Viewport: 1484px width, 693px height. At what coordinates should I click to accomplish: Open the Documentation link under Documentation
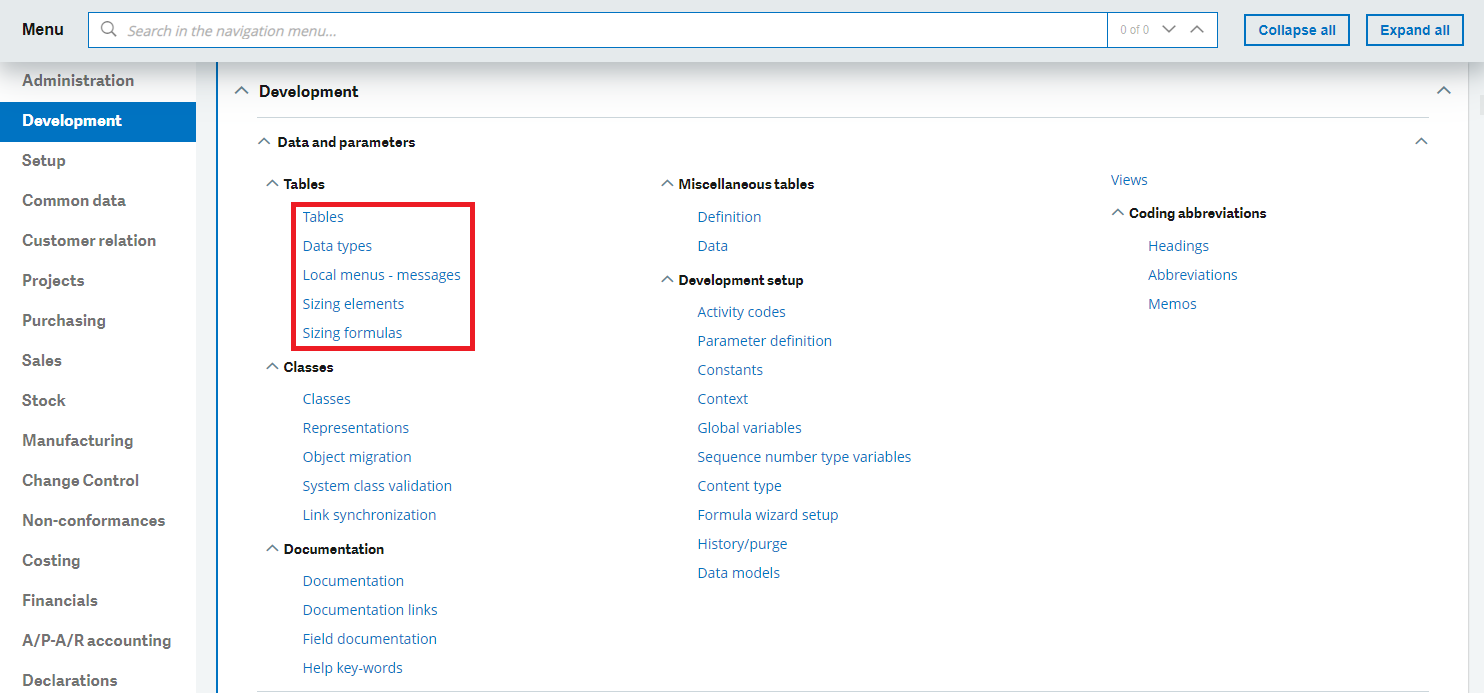[x=353, y=581]
